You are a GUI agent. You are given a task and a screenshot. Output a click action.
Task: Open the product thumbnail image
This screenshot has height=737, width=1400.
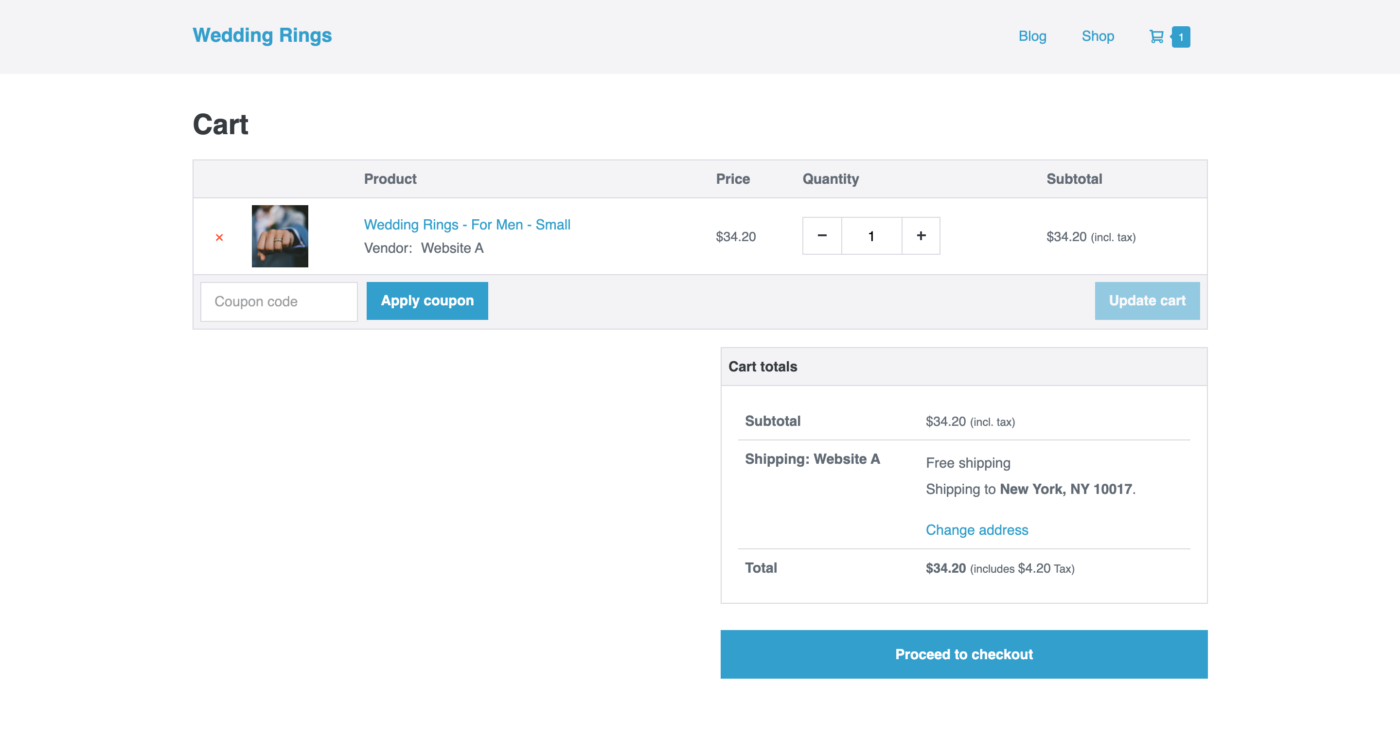tap(280, 236)
